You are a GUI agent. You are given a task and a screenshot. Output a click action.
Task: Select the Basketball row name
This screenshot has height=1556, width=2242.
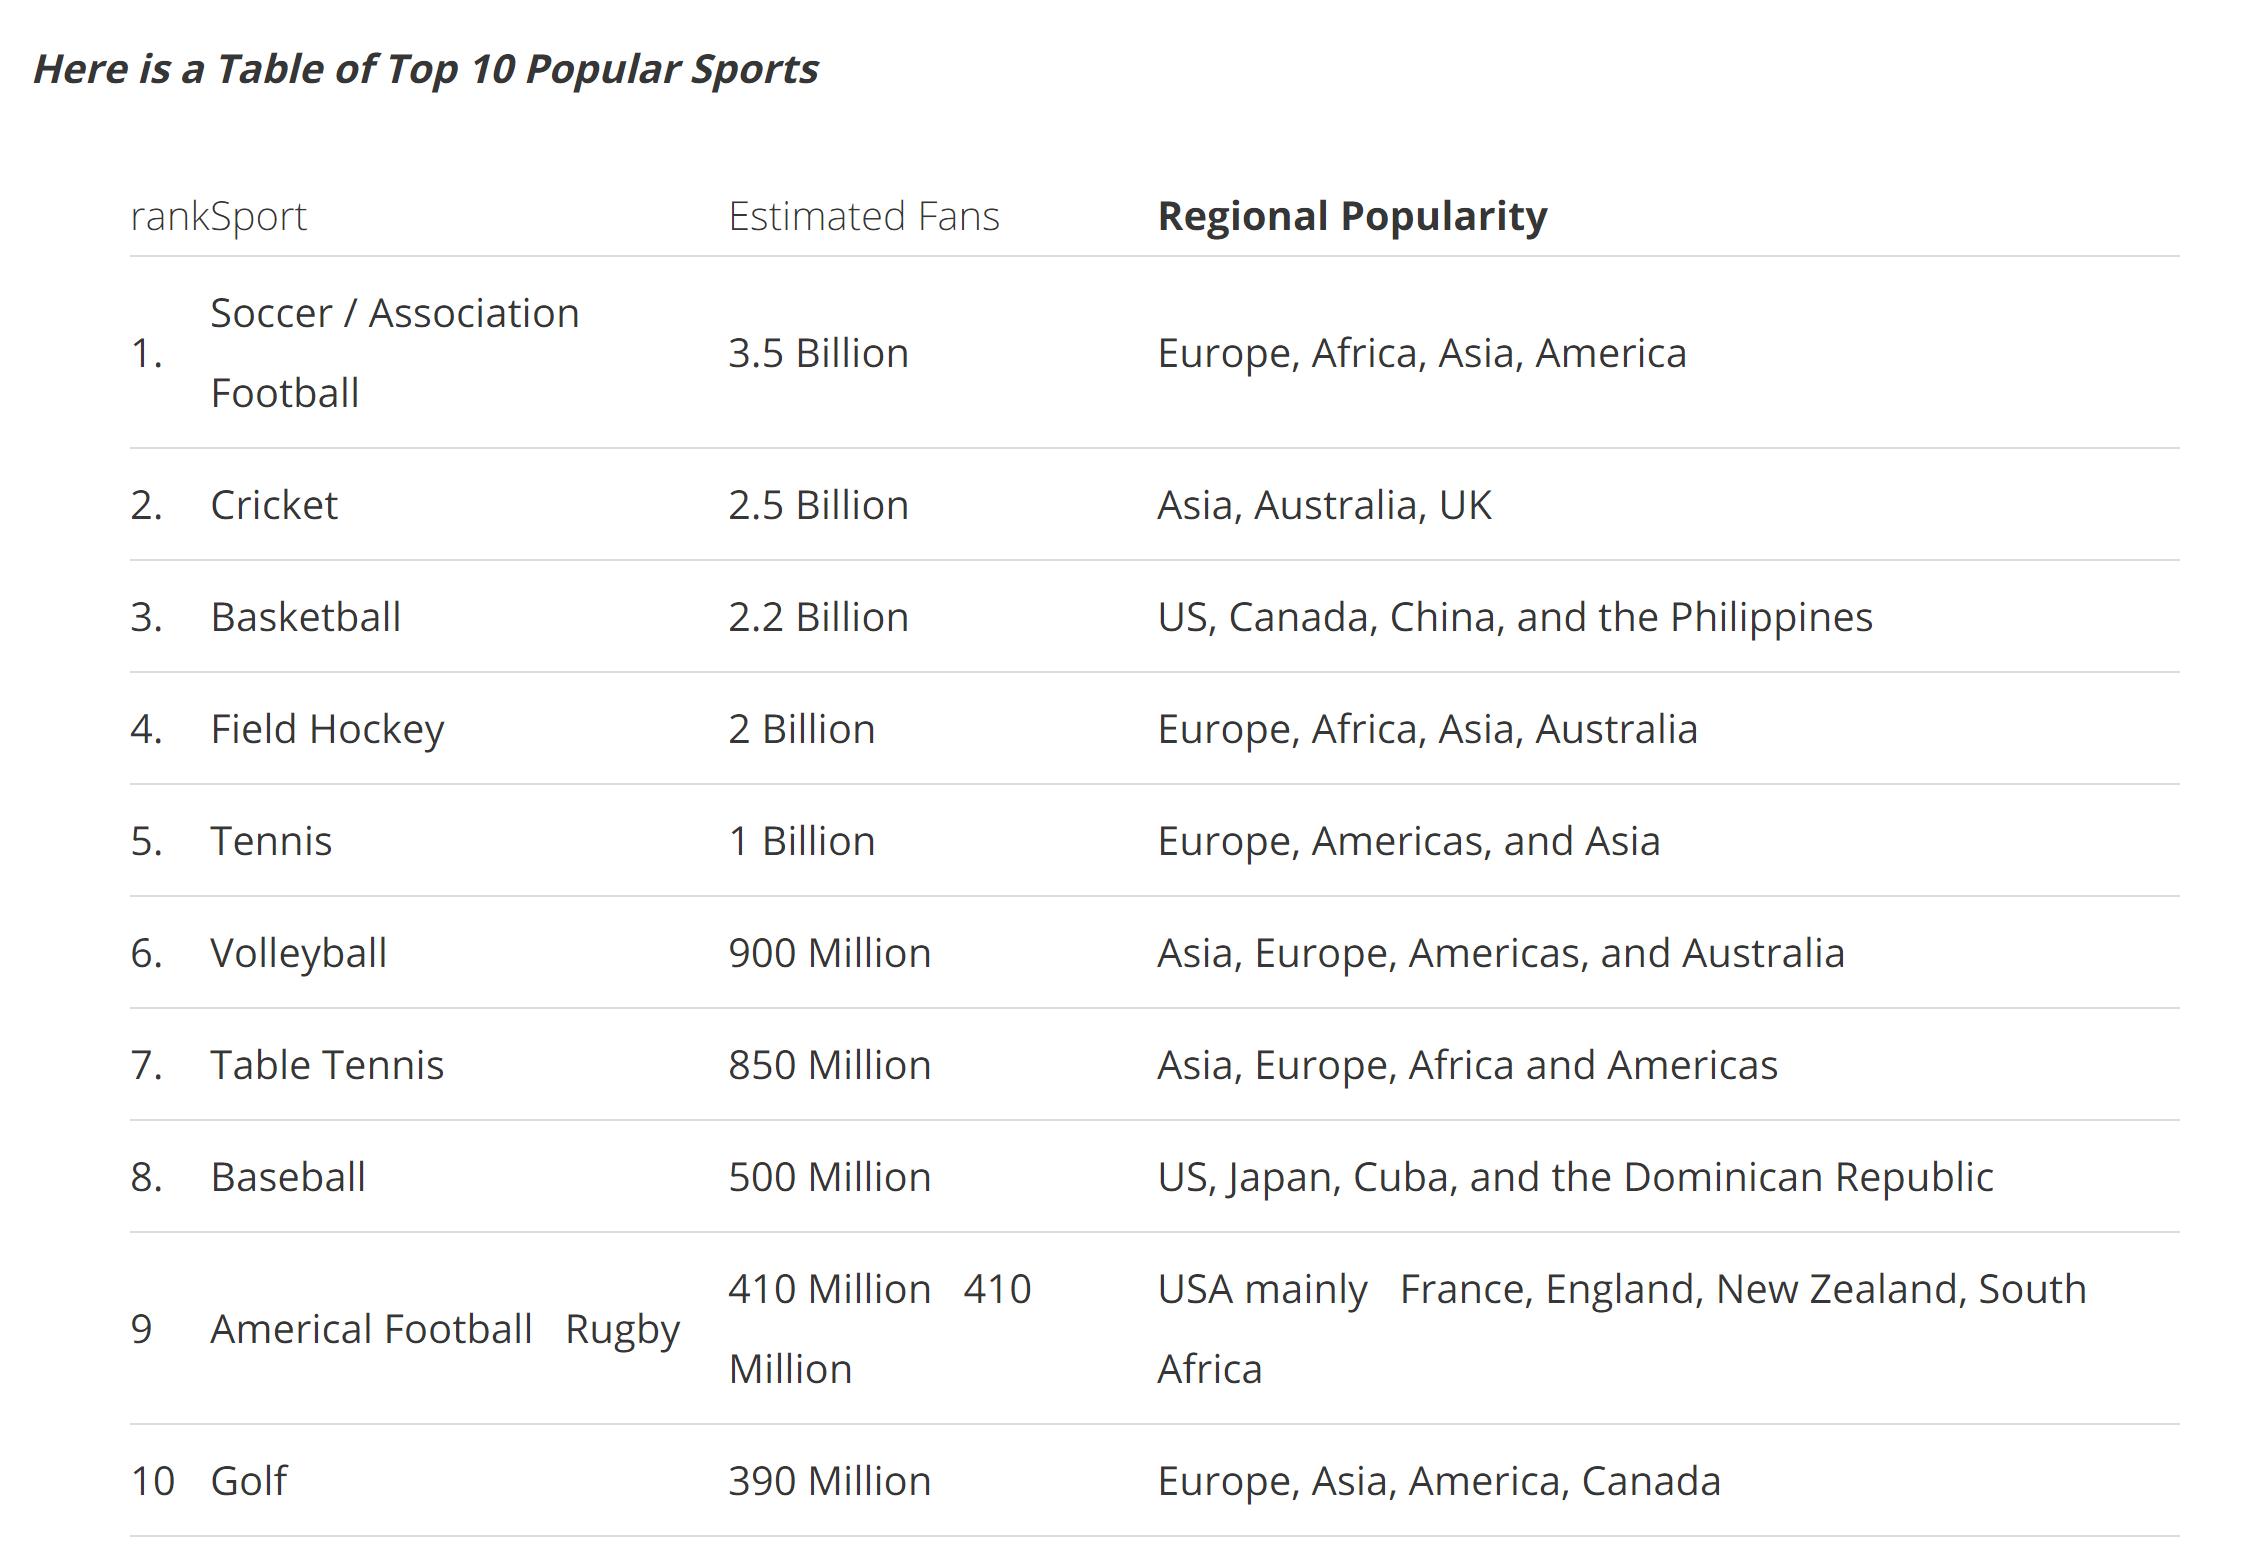click(305, 617)
